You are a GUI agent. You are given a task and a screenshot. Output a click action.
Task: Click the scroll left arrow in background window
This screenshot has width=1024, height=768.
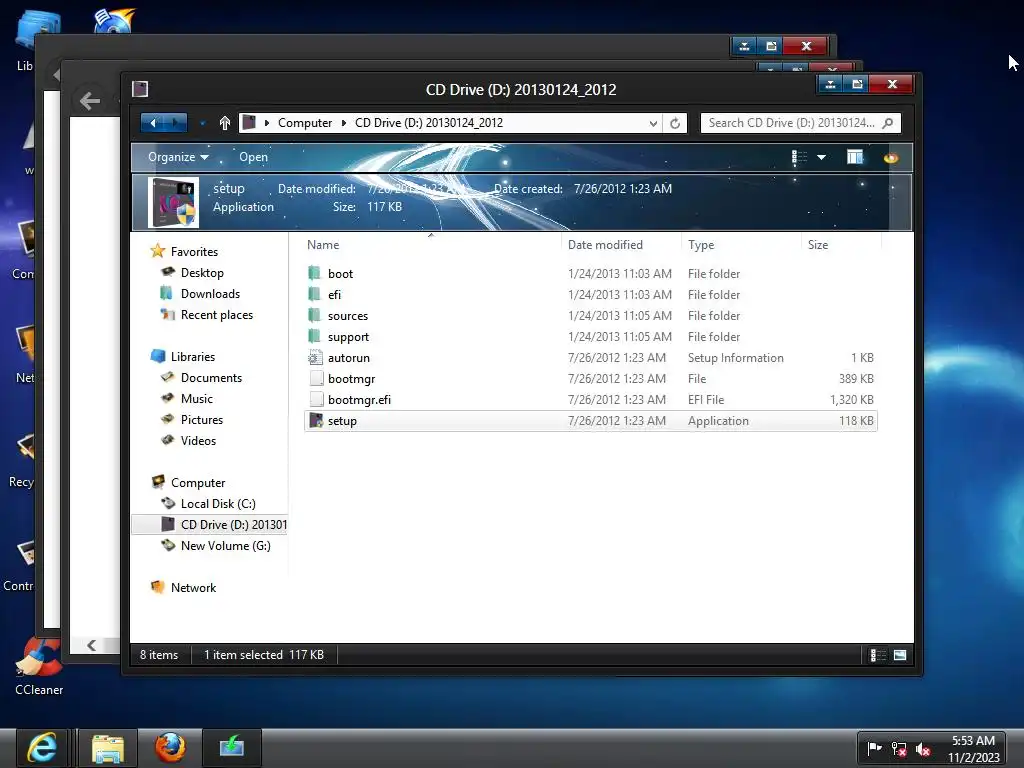coord(91,645)
